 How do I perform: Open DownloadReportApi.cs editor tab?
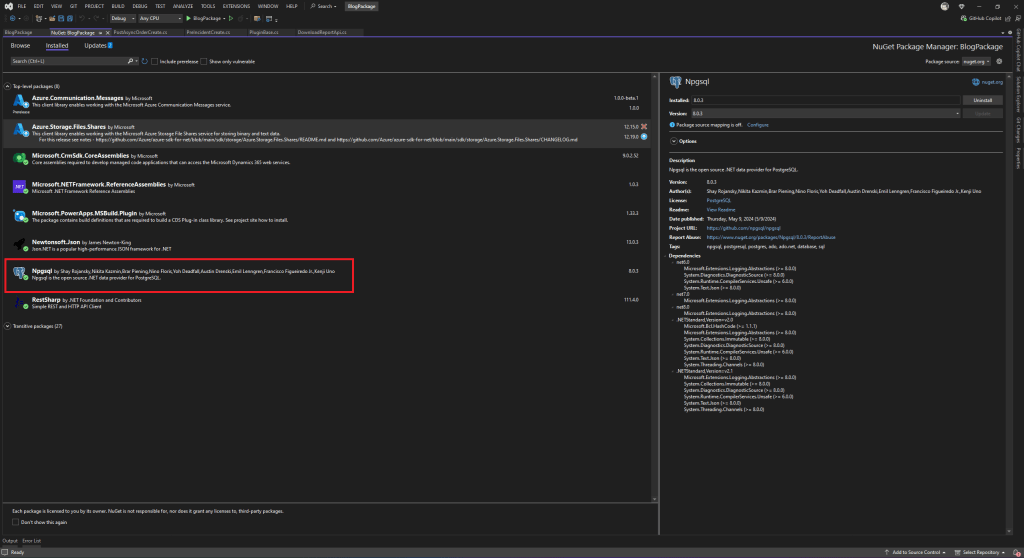point(322,32)
